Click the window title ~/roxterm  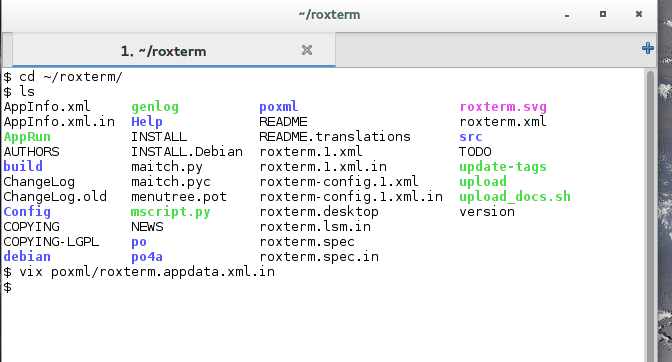[329, 15]
